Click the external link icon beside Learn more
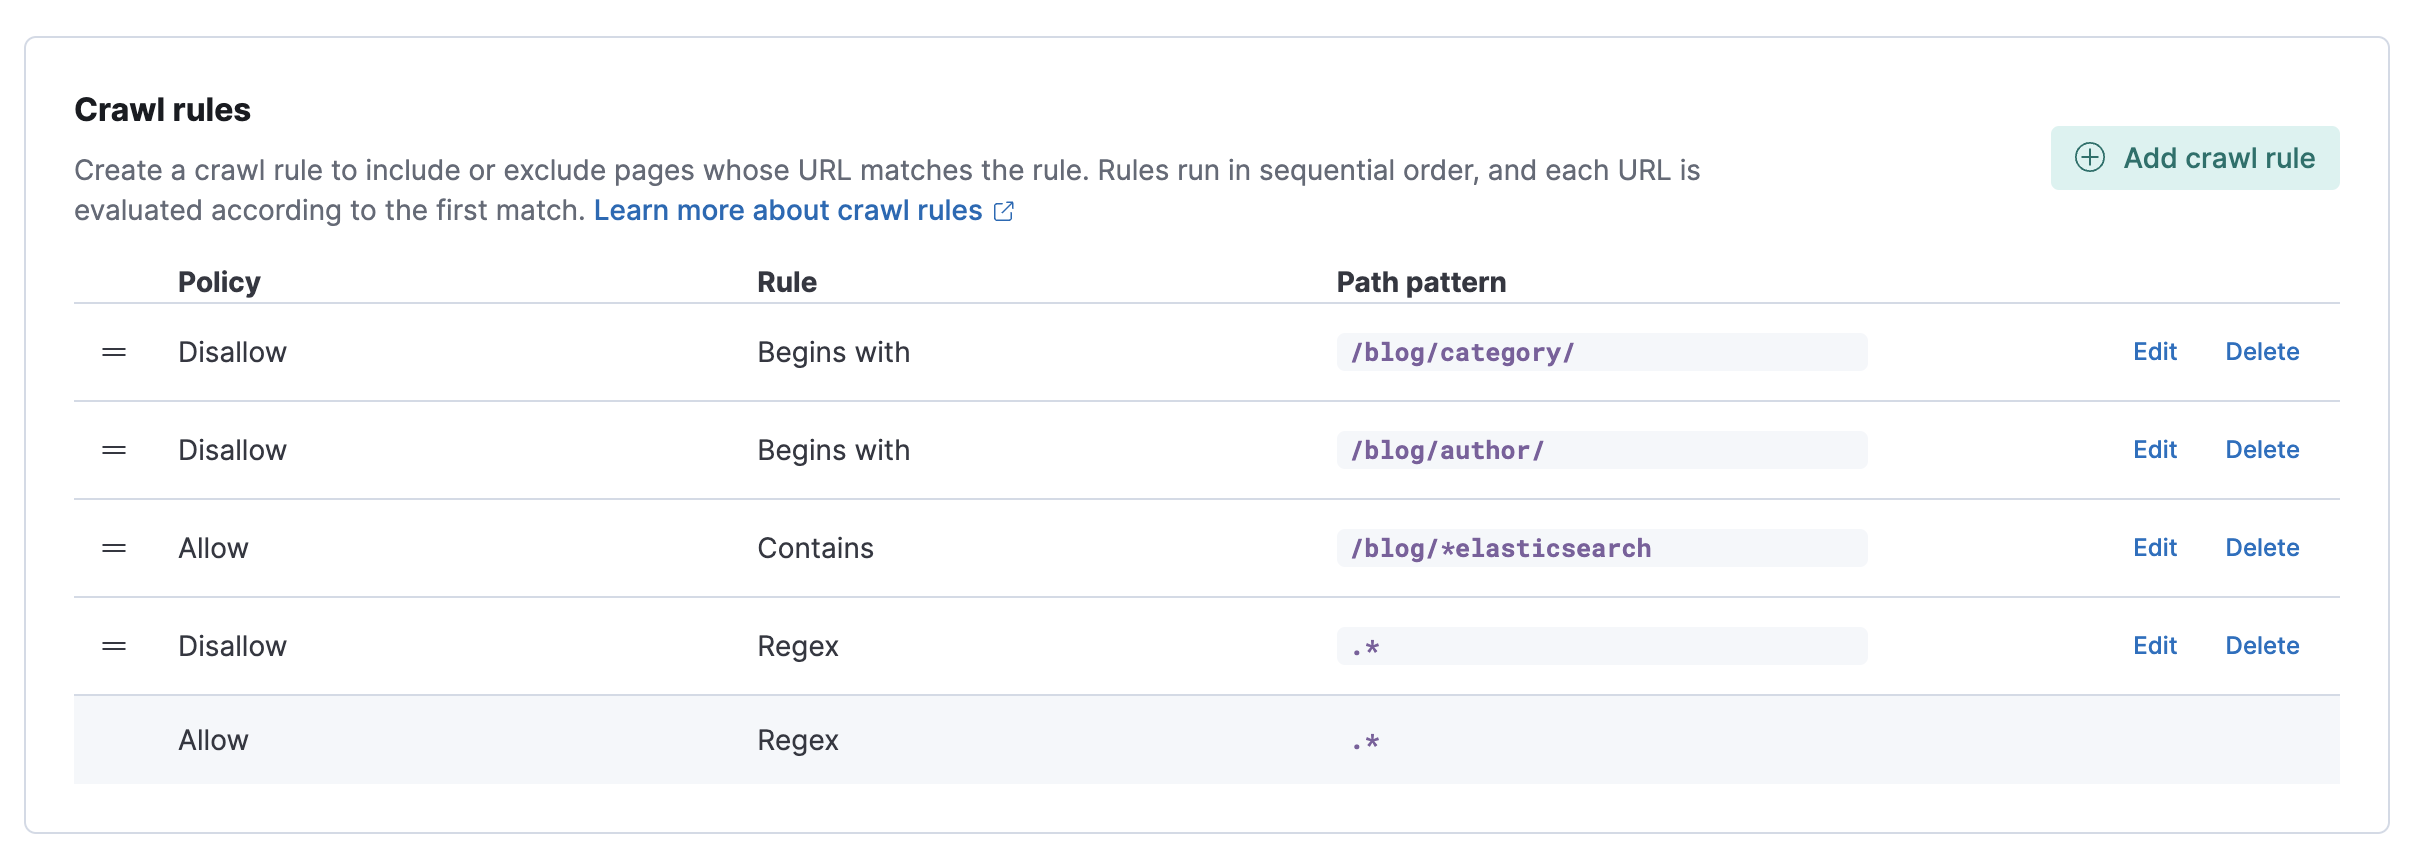The height and width of the screenshot is (854, 2424). [x=1004, y=211]
